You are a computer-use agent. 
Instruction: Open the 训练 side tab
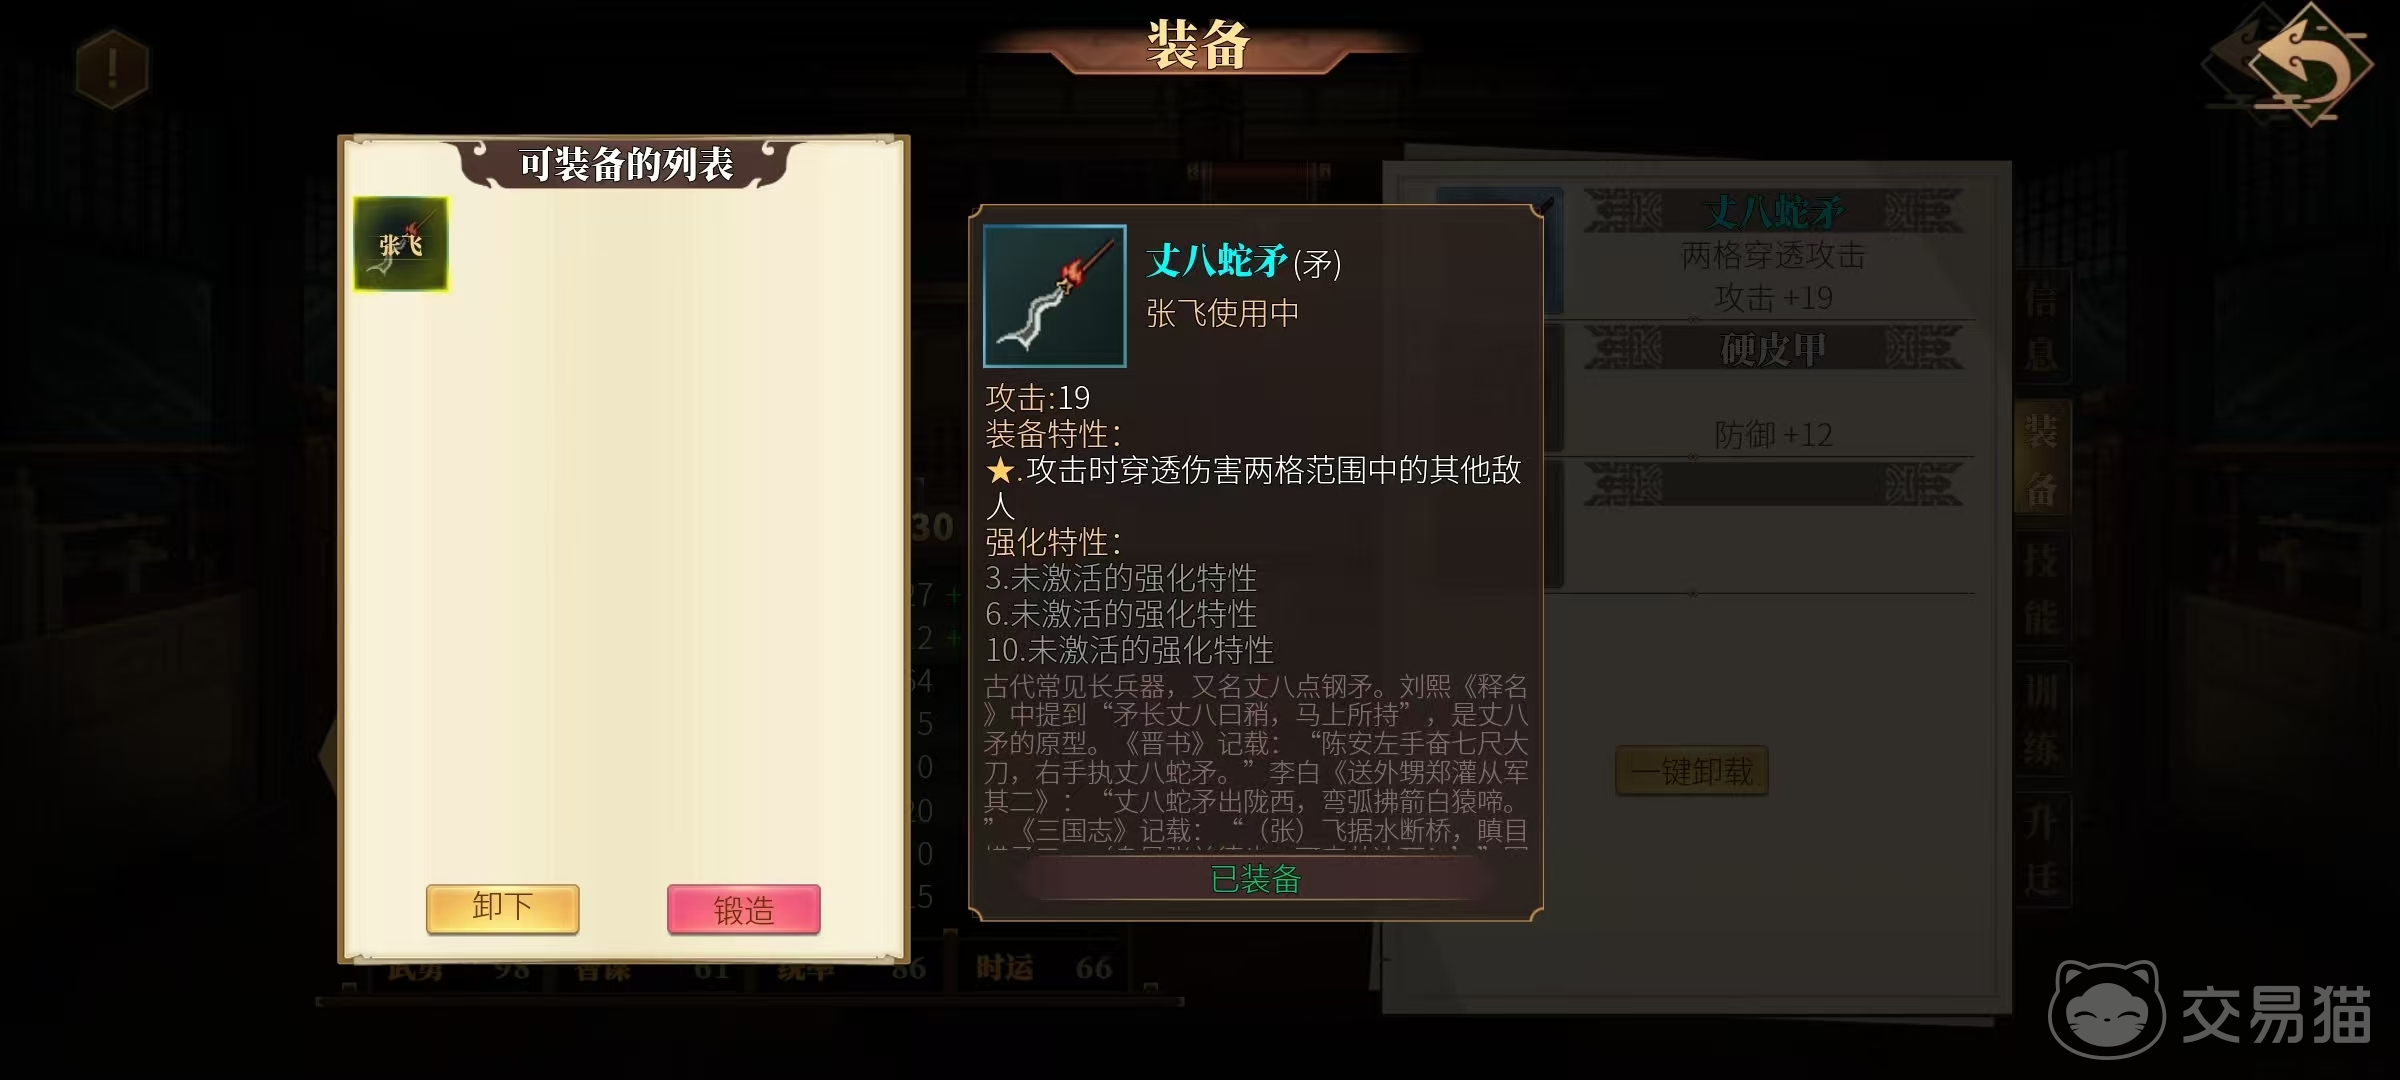2041,720
